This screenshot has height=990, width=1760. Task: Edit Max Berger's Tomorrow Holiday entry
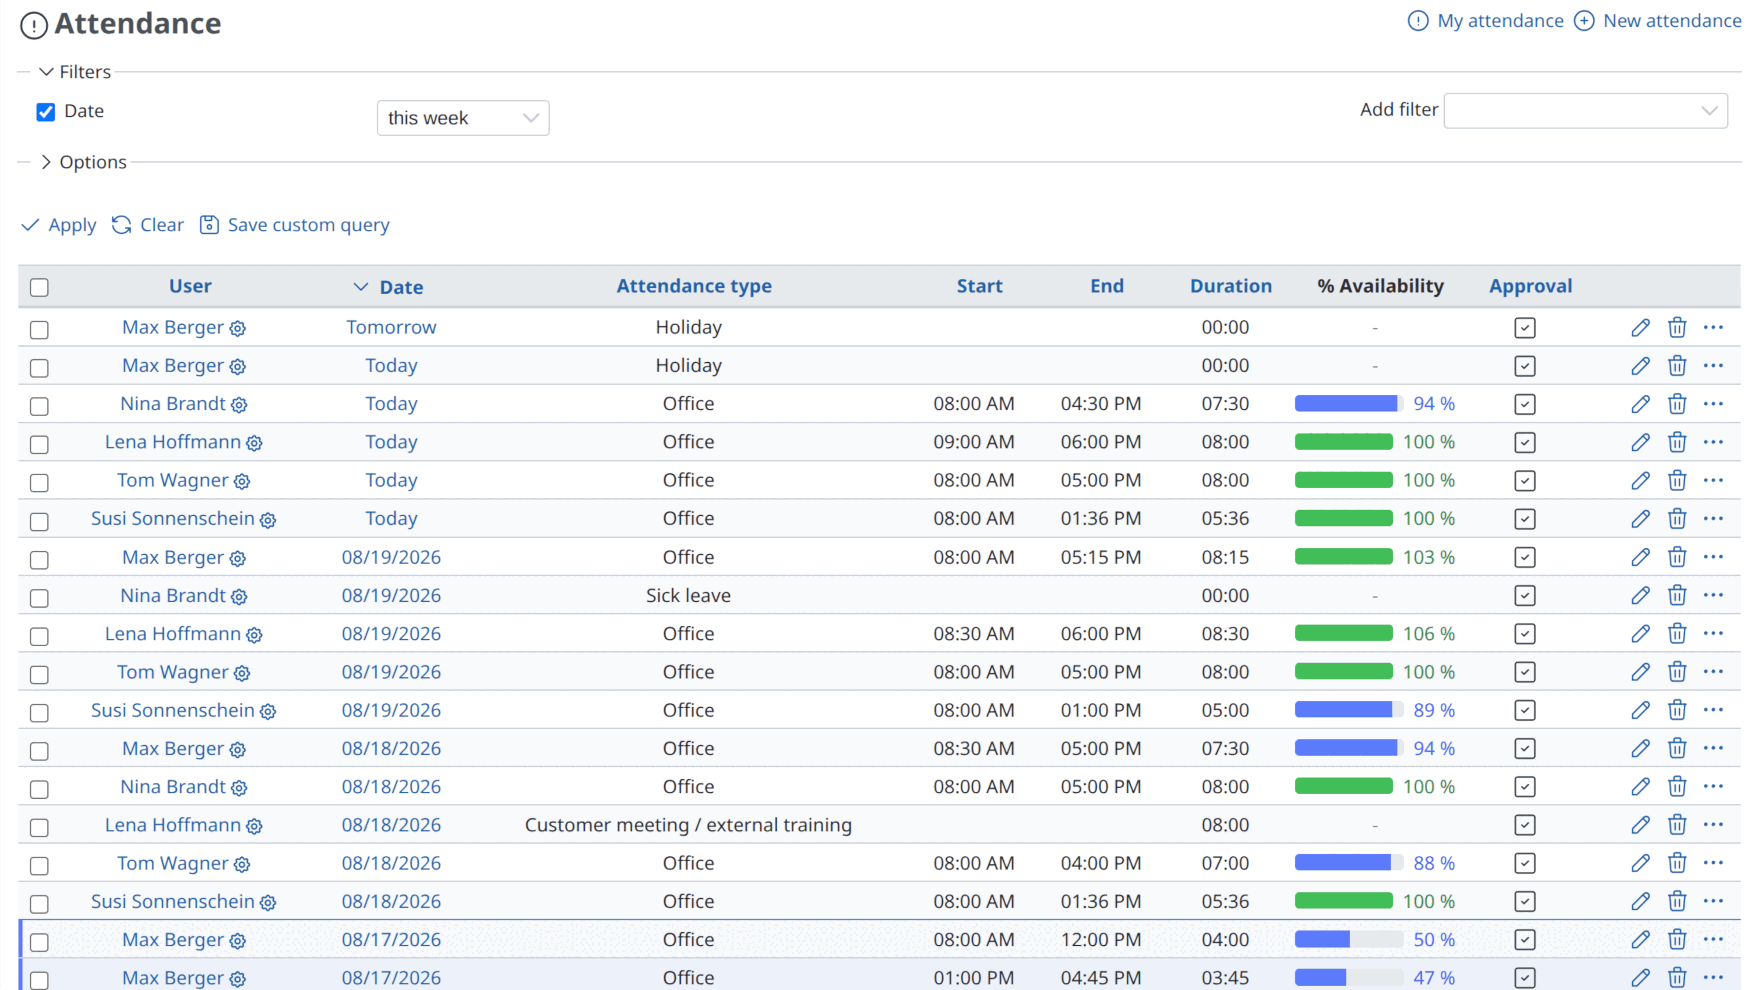[1640, 328]
